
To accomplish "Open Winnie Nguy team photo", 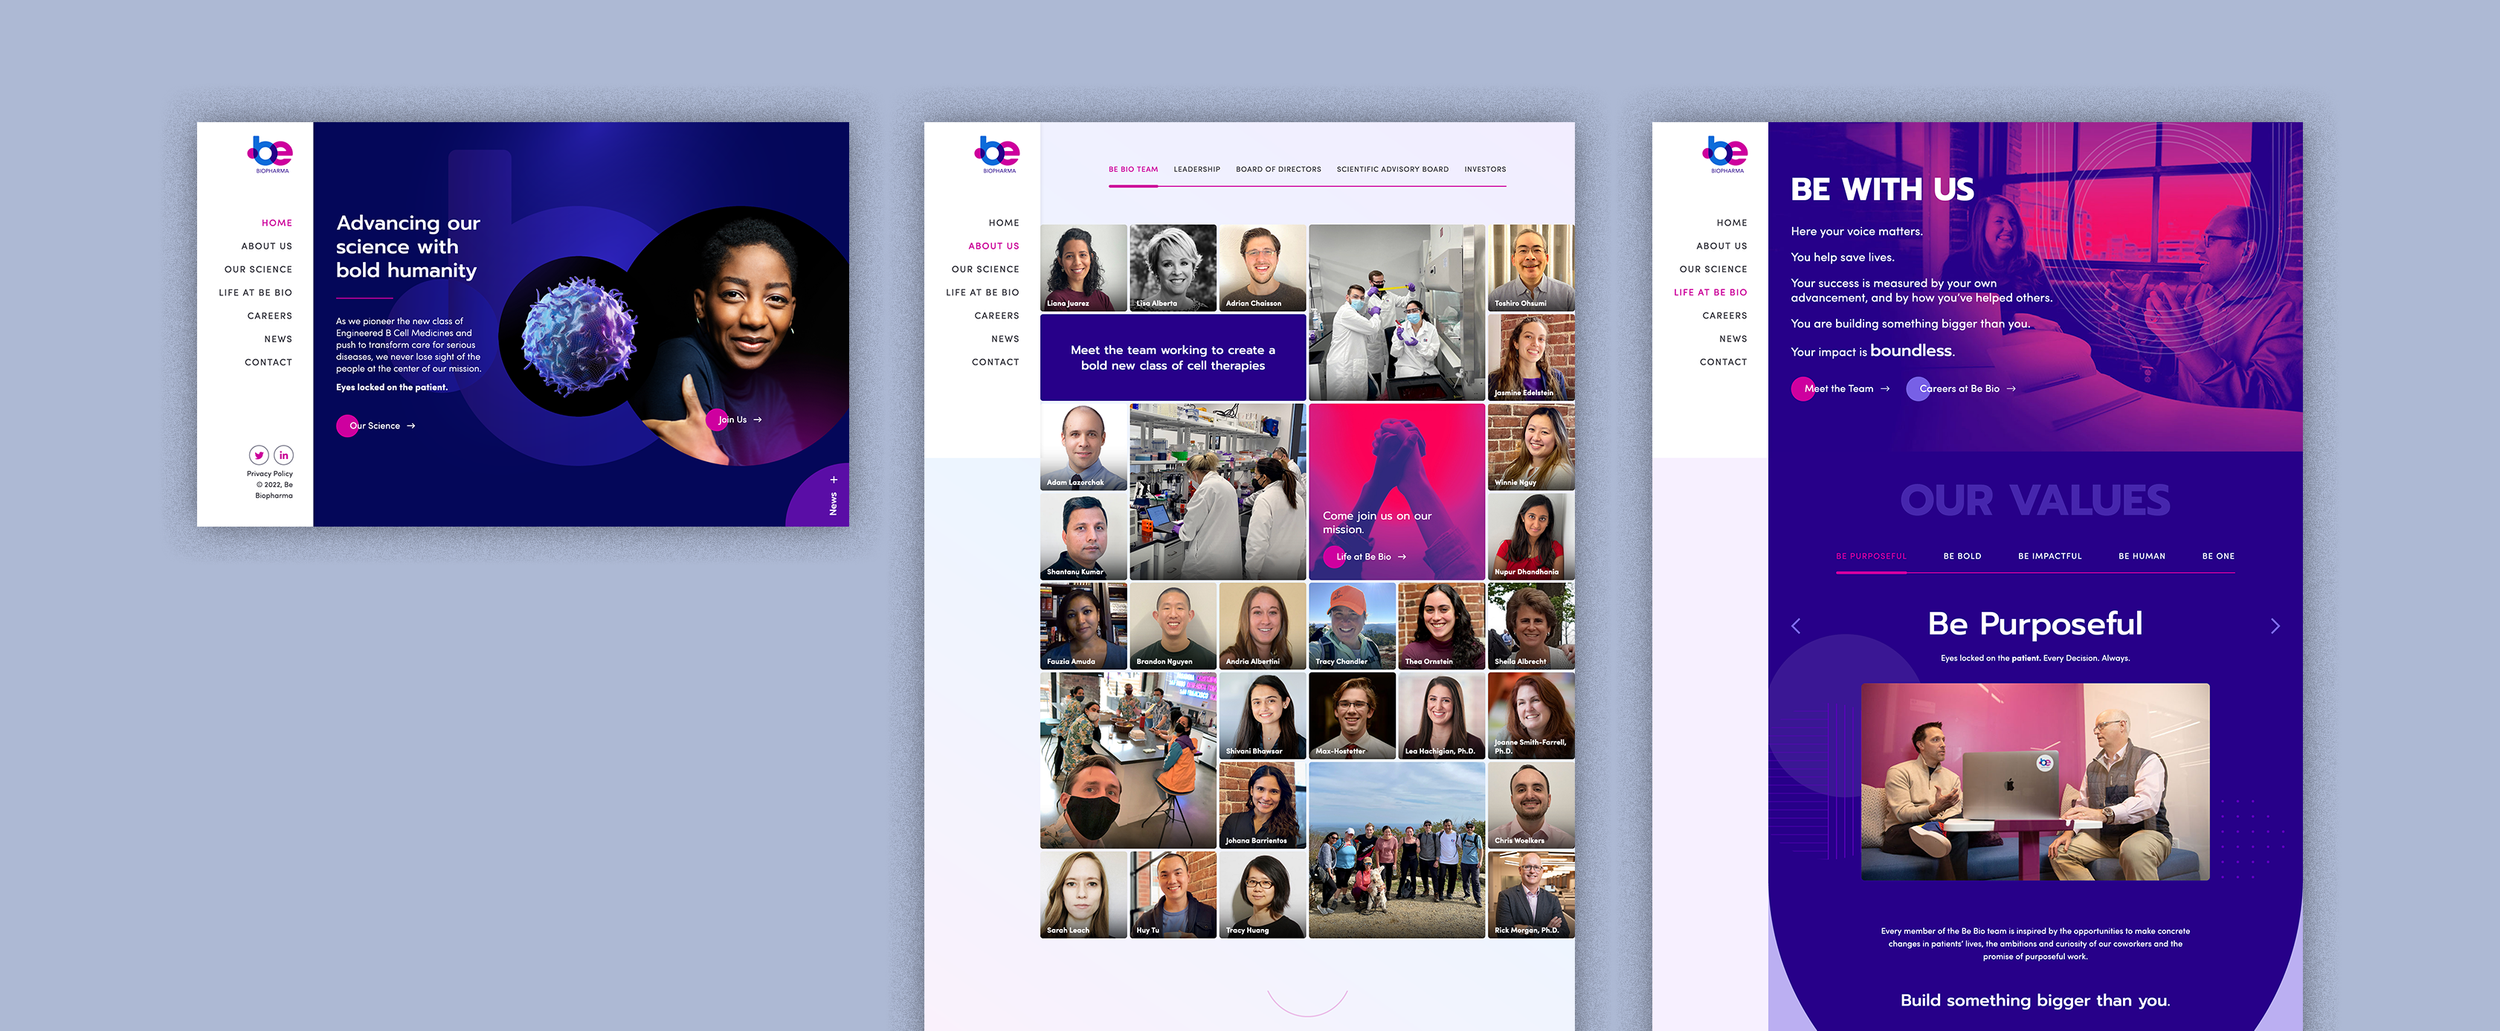I will [1531, 447].
